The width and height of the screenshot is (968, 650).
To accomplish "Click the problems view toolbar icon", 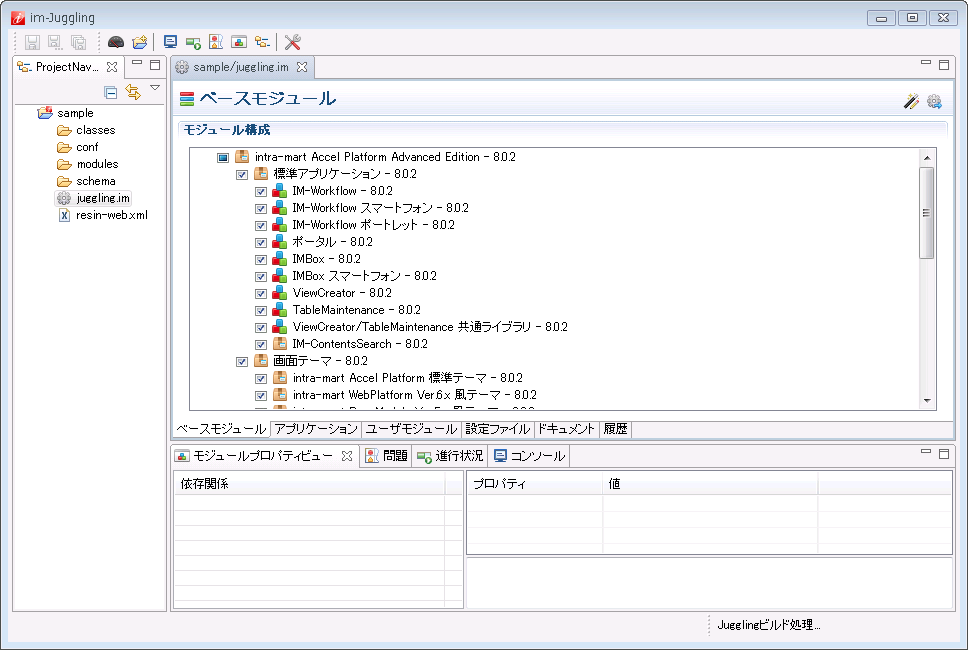I will (x=215, y=42).
